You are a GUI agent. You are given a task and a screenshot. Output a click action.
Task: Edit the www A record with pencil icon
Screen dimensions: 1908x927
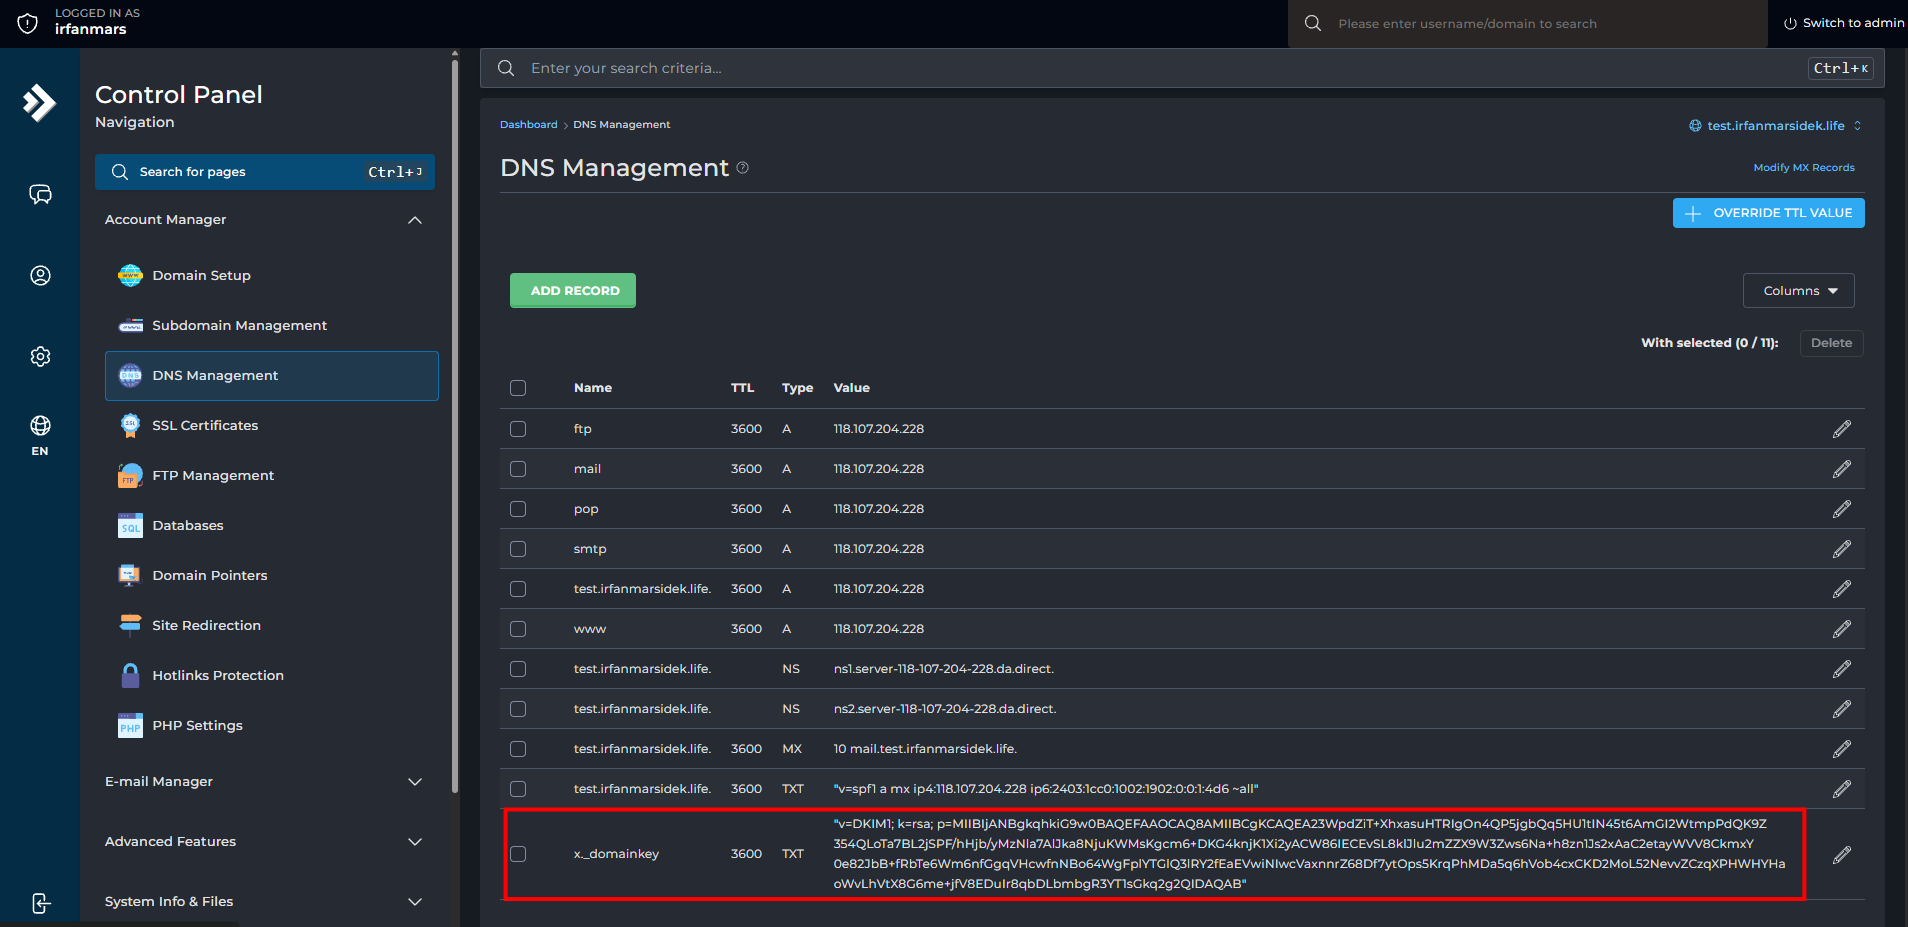click(1842, 629)
